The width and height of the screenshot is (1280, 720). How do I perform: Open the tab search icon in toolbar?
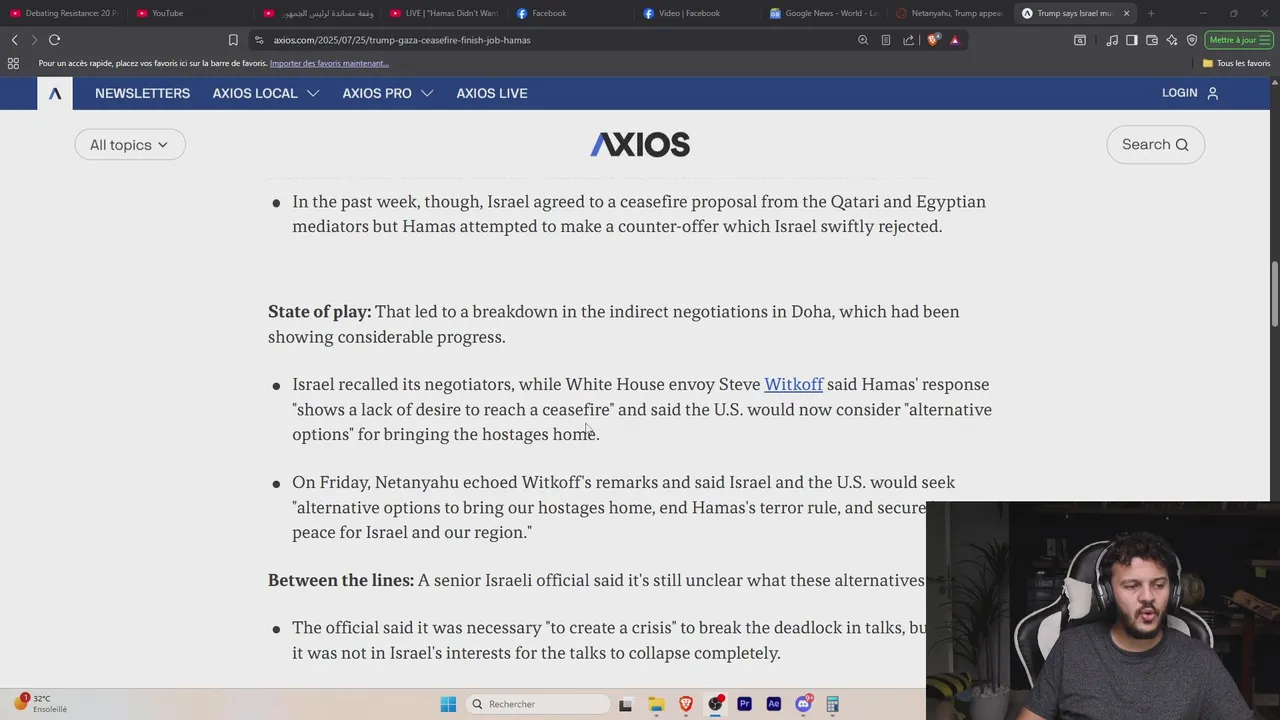coord(1080,40)
